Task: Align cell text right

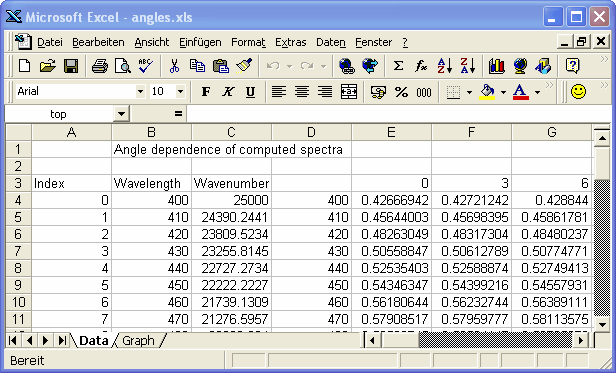Action: [325, 92]
